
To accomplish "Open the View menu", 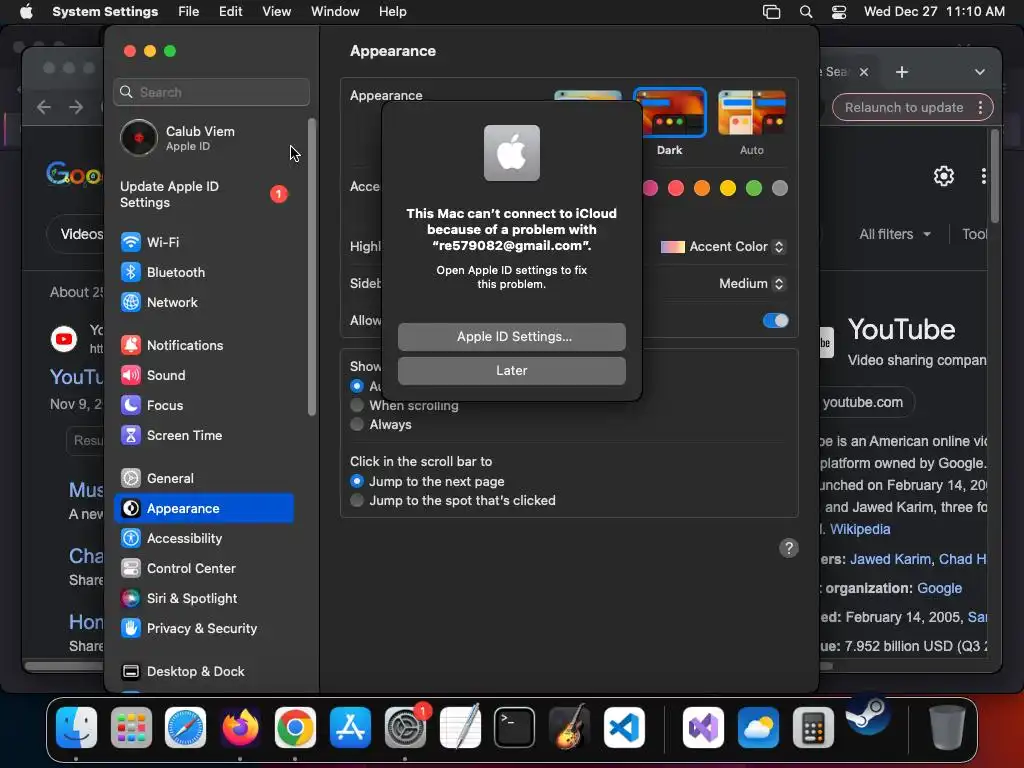I will tap(277, 12).
